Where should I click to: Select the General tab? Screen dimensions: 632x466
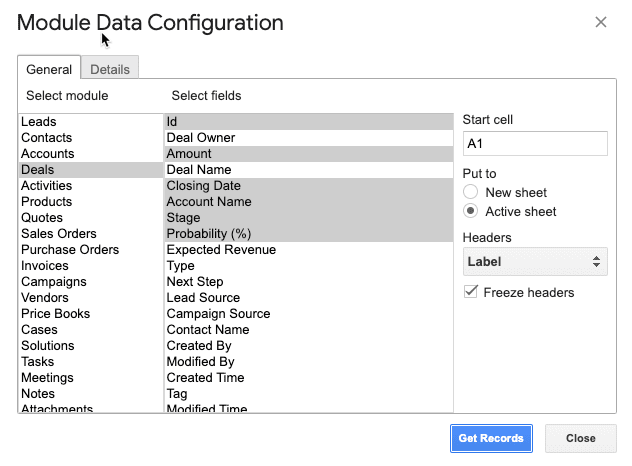pyautogui.click(x=49, y=69)
